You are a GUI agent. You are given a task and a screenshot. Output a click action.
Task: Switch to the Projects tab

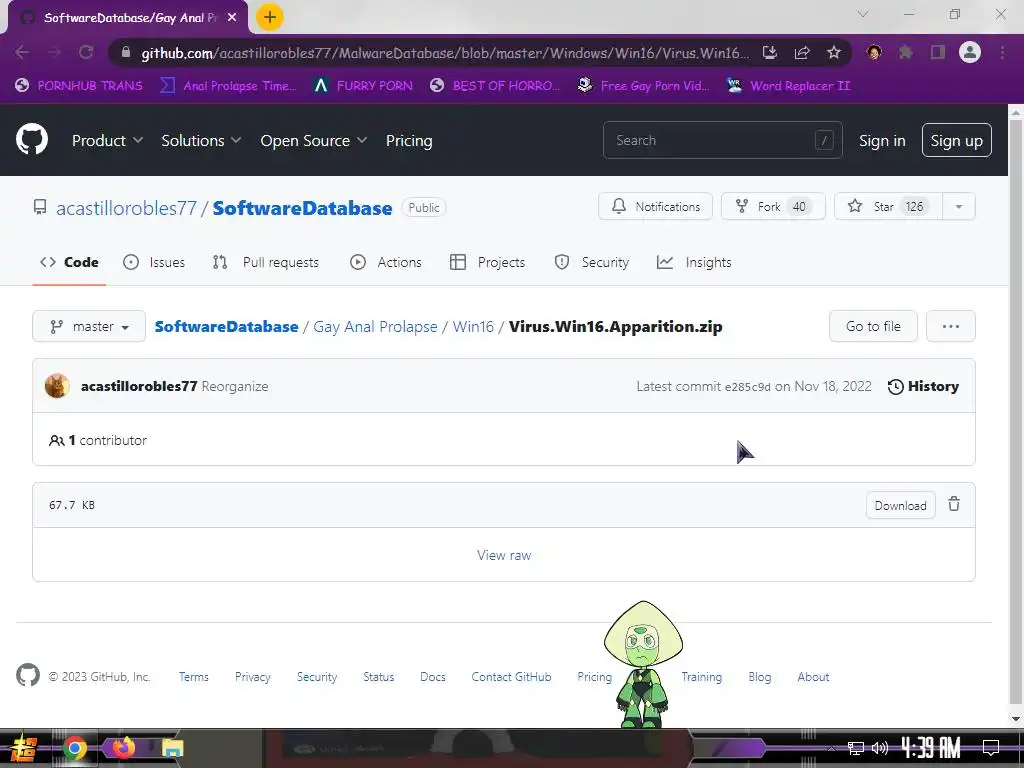tap(487, 262)
